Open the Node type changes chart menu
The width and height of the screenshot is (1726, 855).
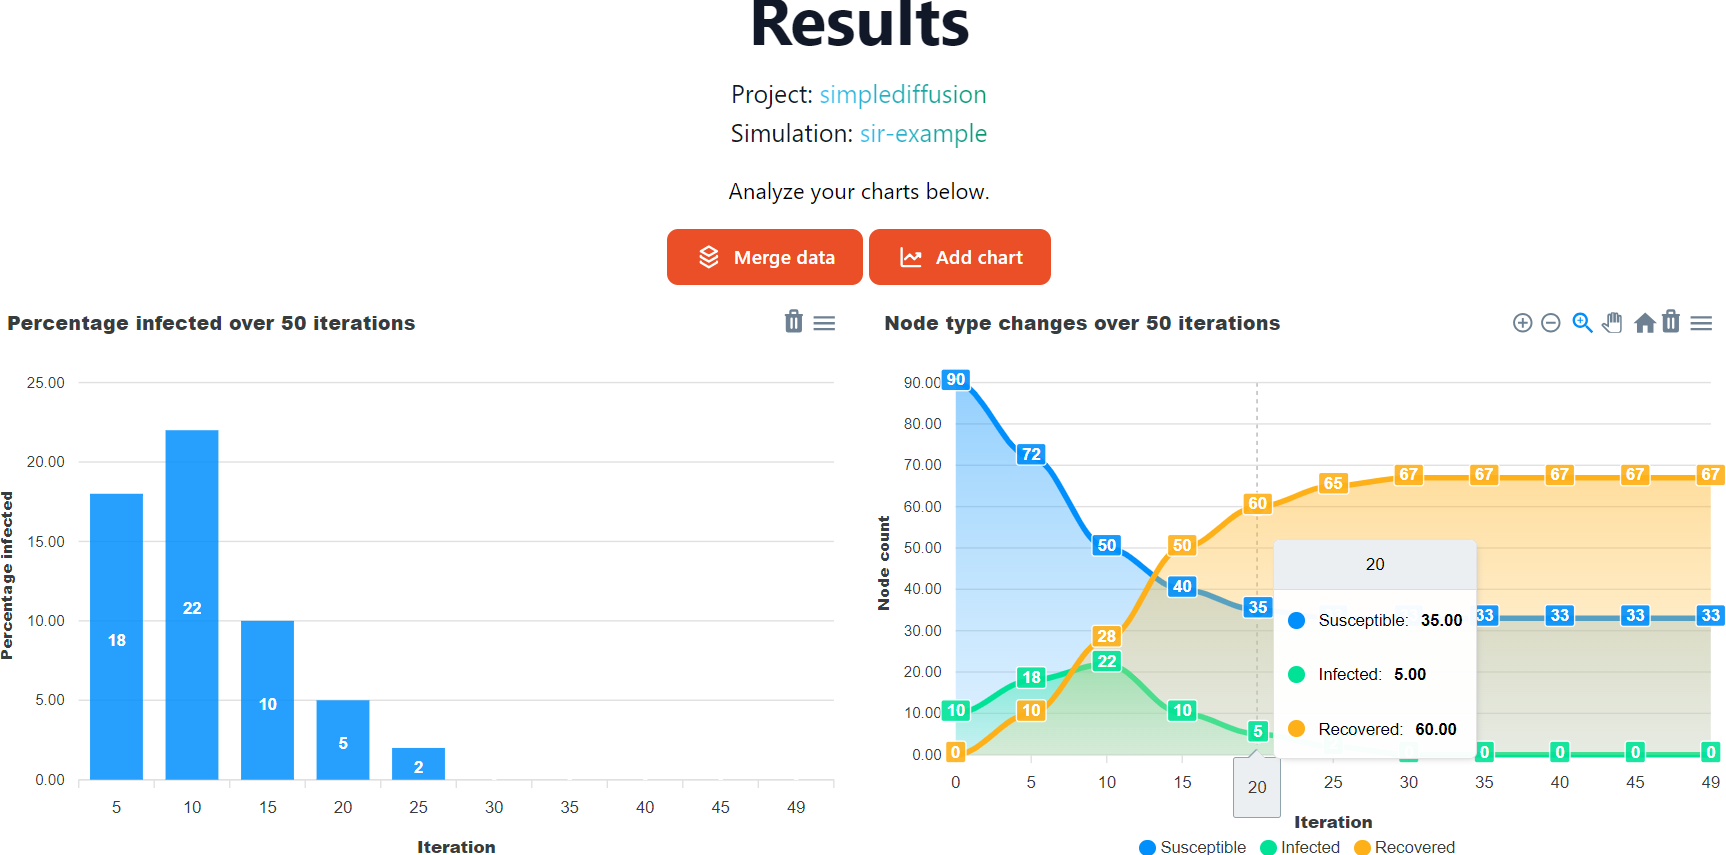click(1701, 323)
